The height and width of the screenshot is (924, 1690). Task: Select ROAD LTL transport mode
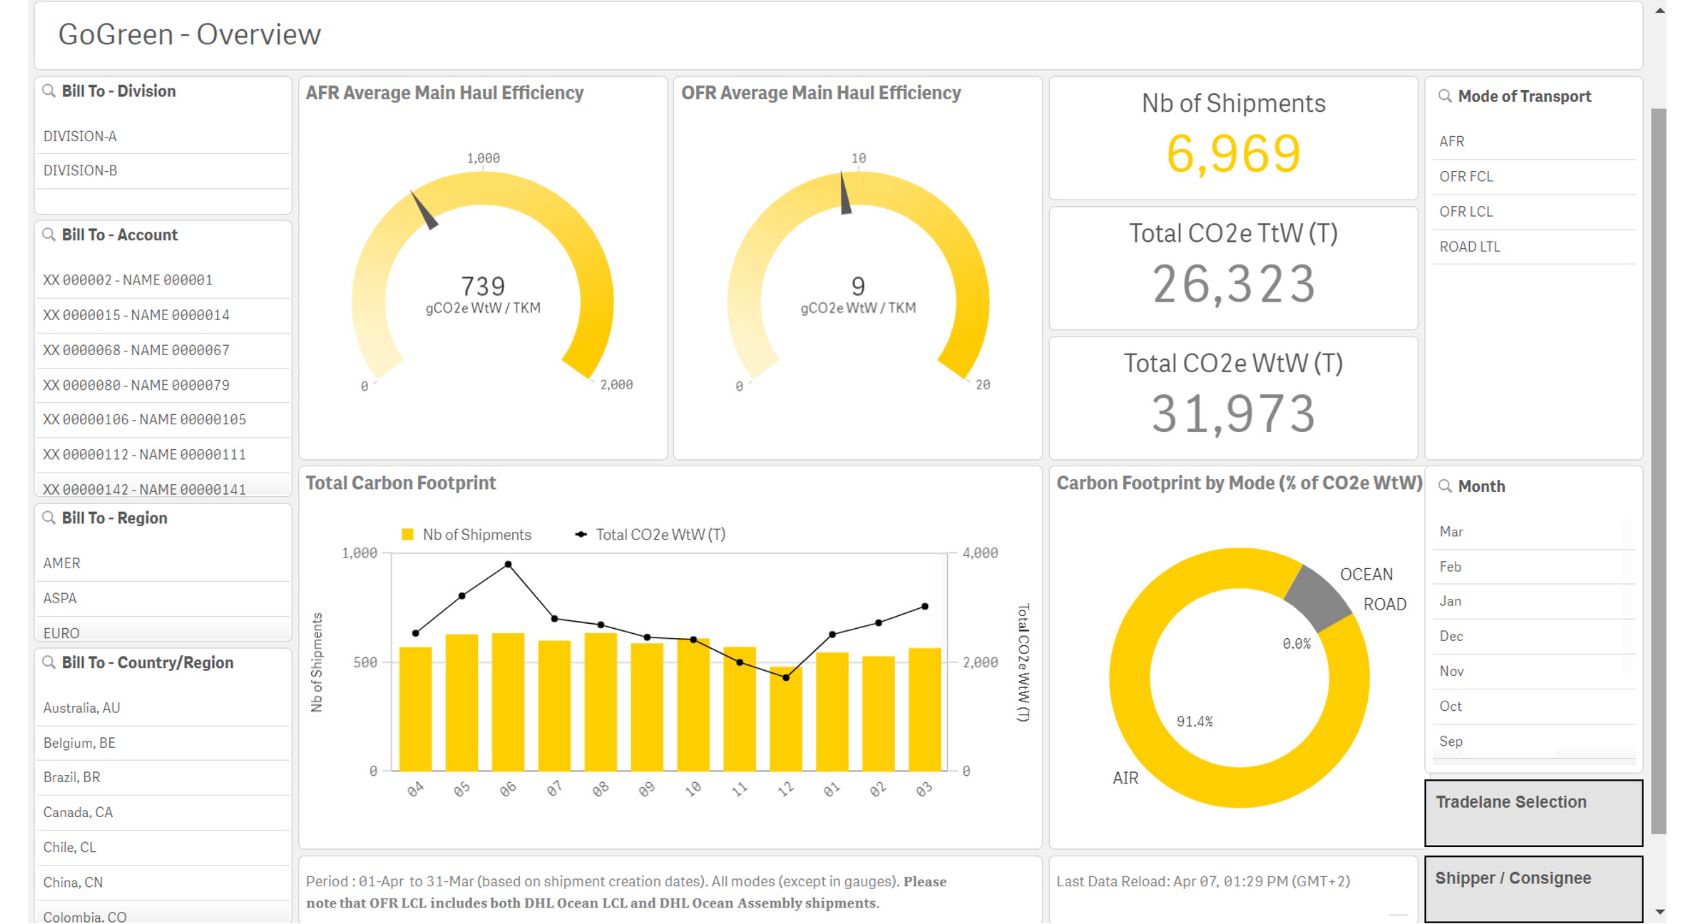1470,247
